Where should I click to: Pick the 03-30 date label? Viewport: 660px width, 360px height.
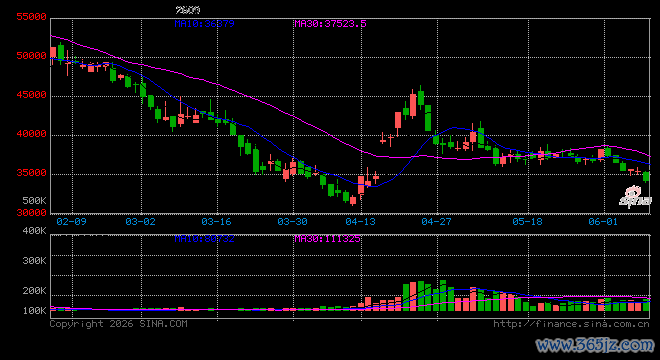293,221
